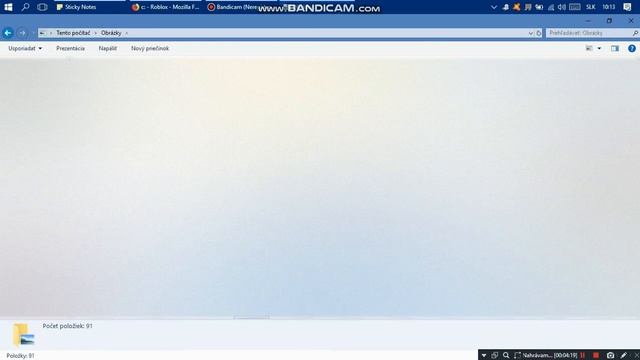The width and height of the screenshot is (640, 360).
Task: Click the search magnifier icon in Explorer
Action: [636, 33]
